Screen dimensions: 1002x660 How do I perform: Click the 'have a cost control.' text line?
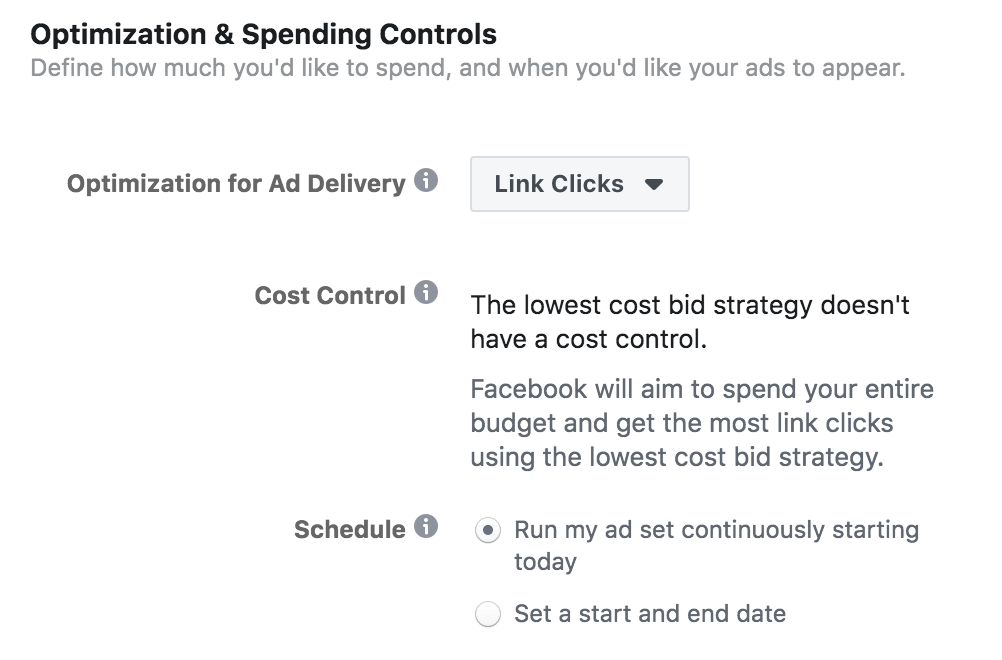click(x=589, y=340)
